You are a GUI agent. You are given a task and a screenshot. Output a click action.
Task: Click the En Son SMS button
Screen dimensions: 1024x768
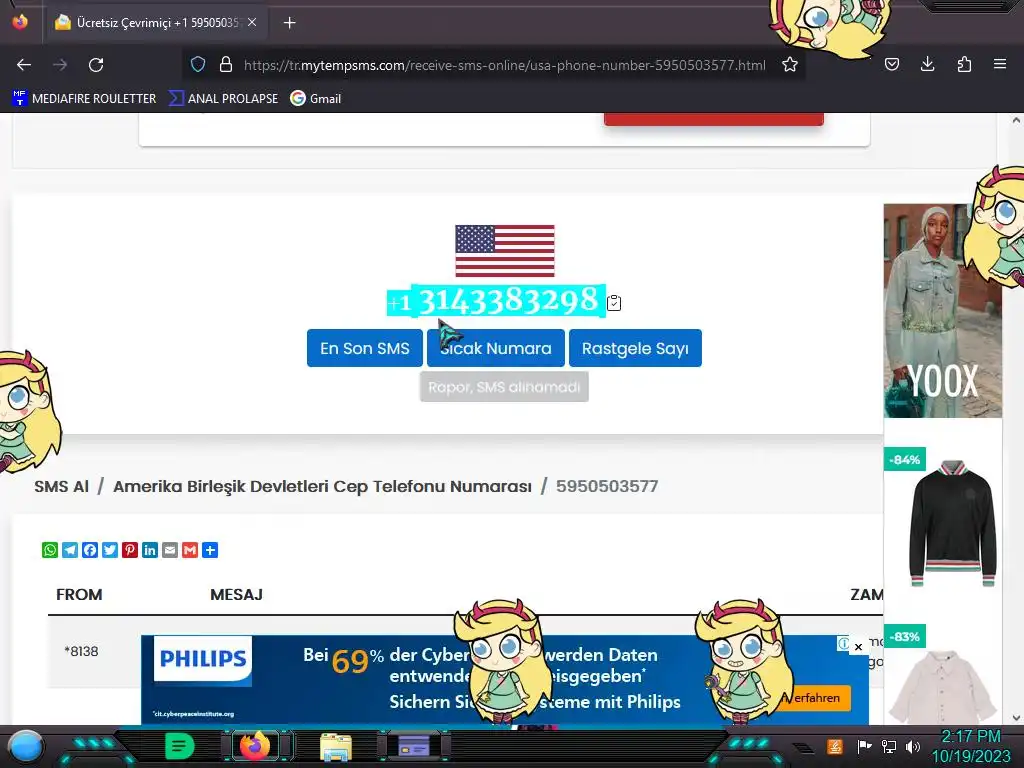click(x=364, y=348)
